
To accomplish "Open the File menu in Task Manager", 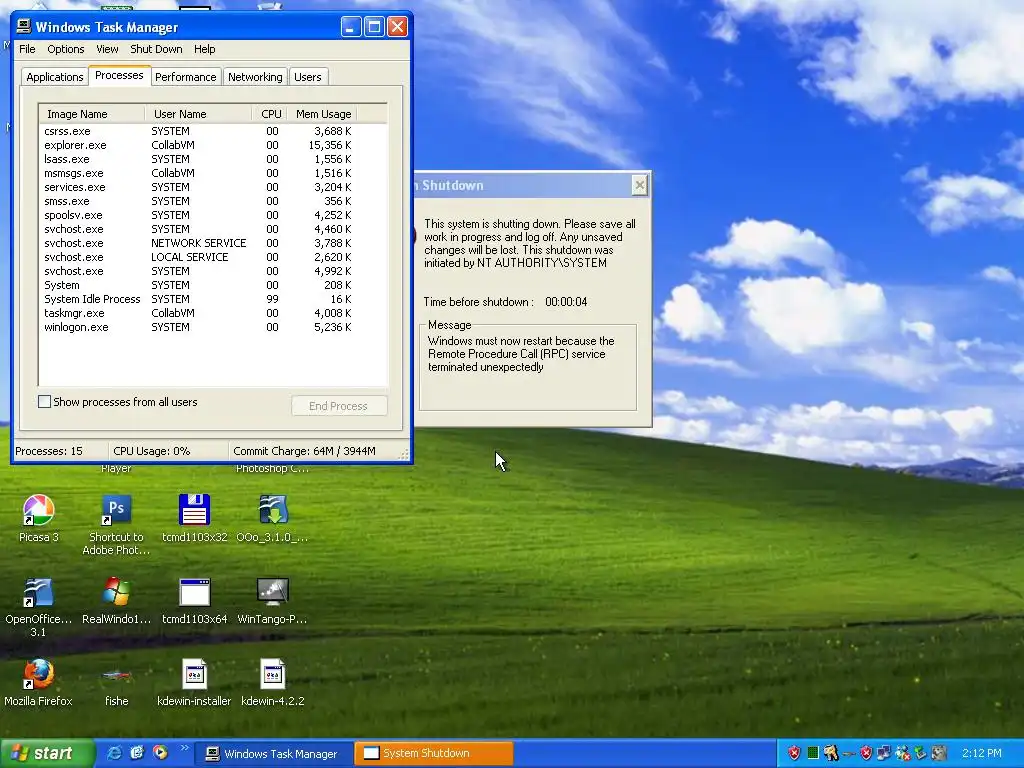I will pos(27,49).
